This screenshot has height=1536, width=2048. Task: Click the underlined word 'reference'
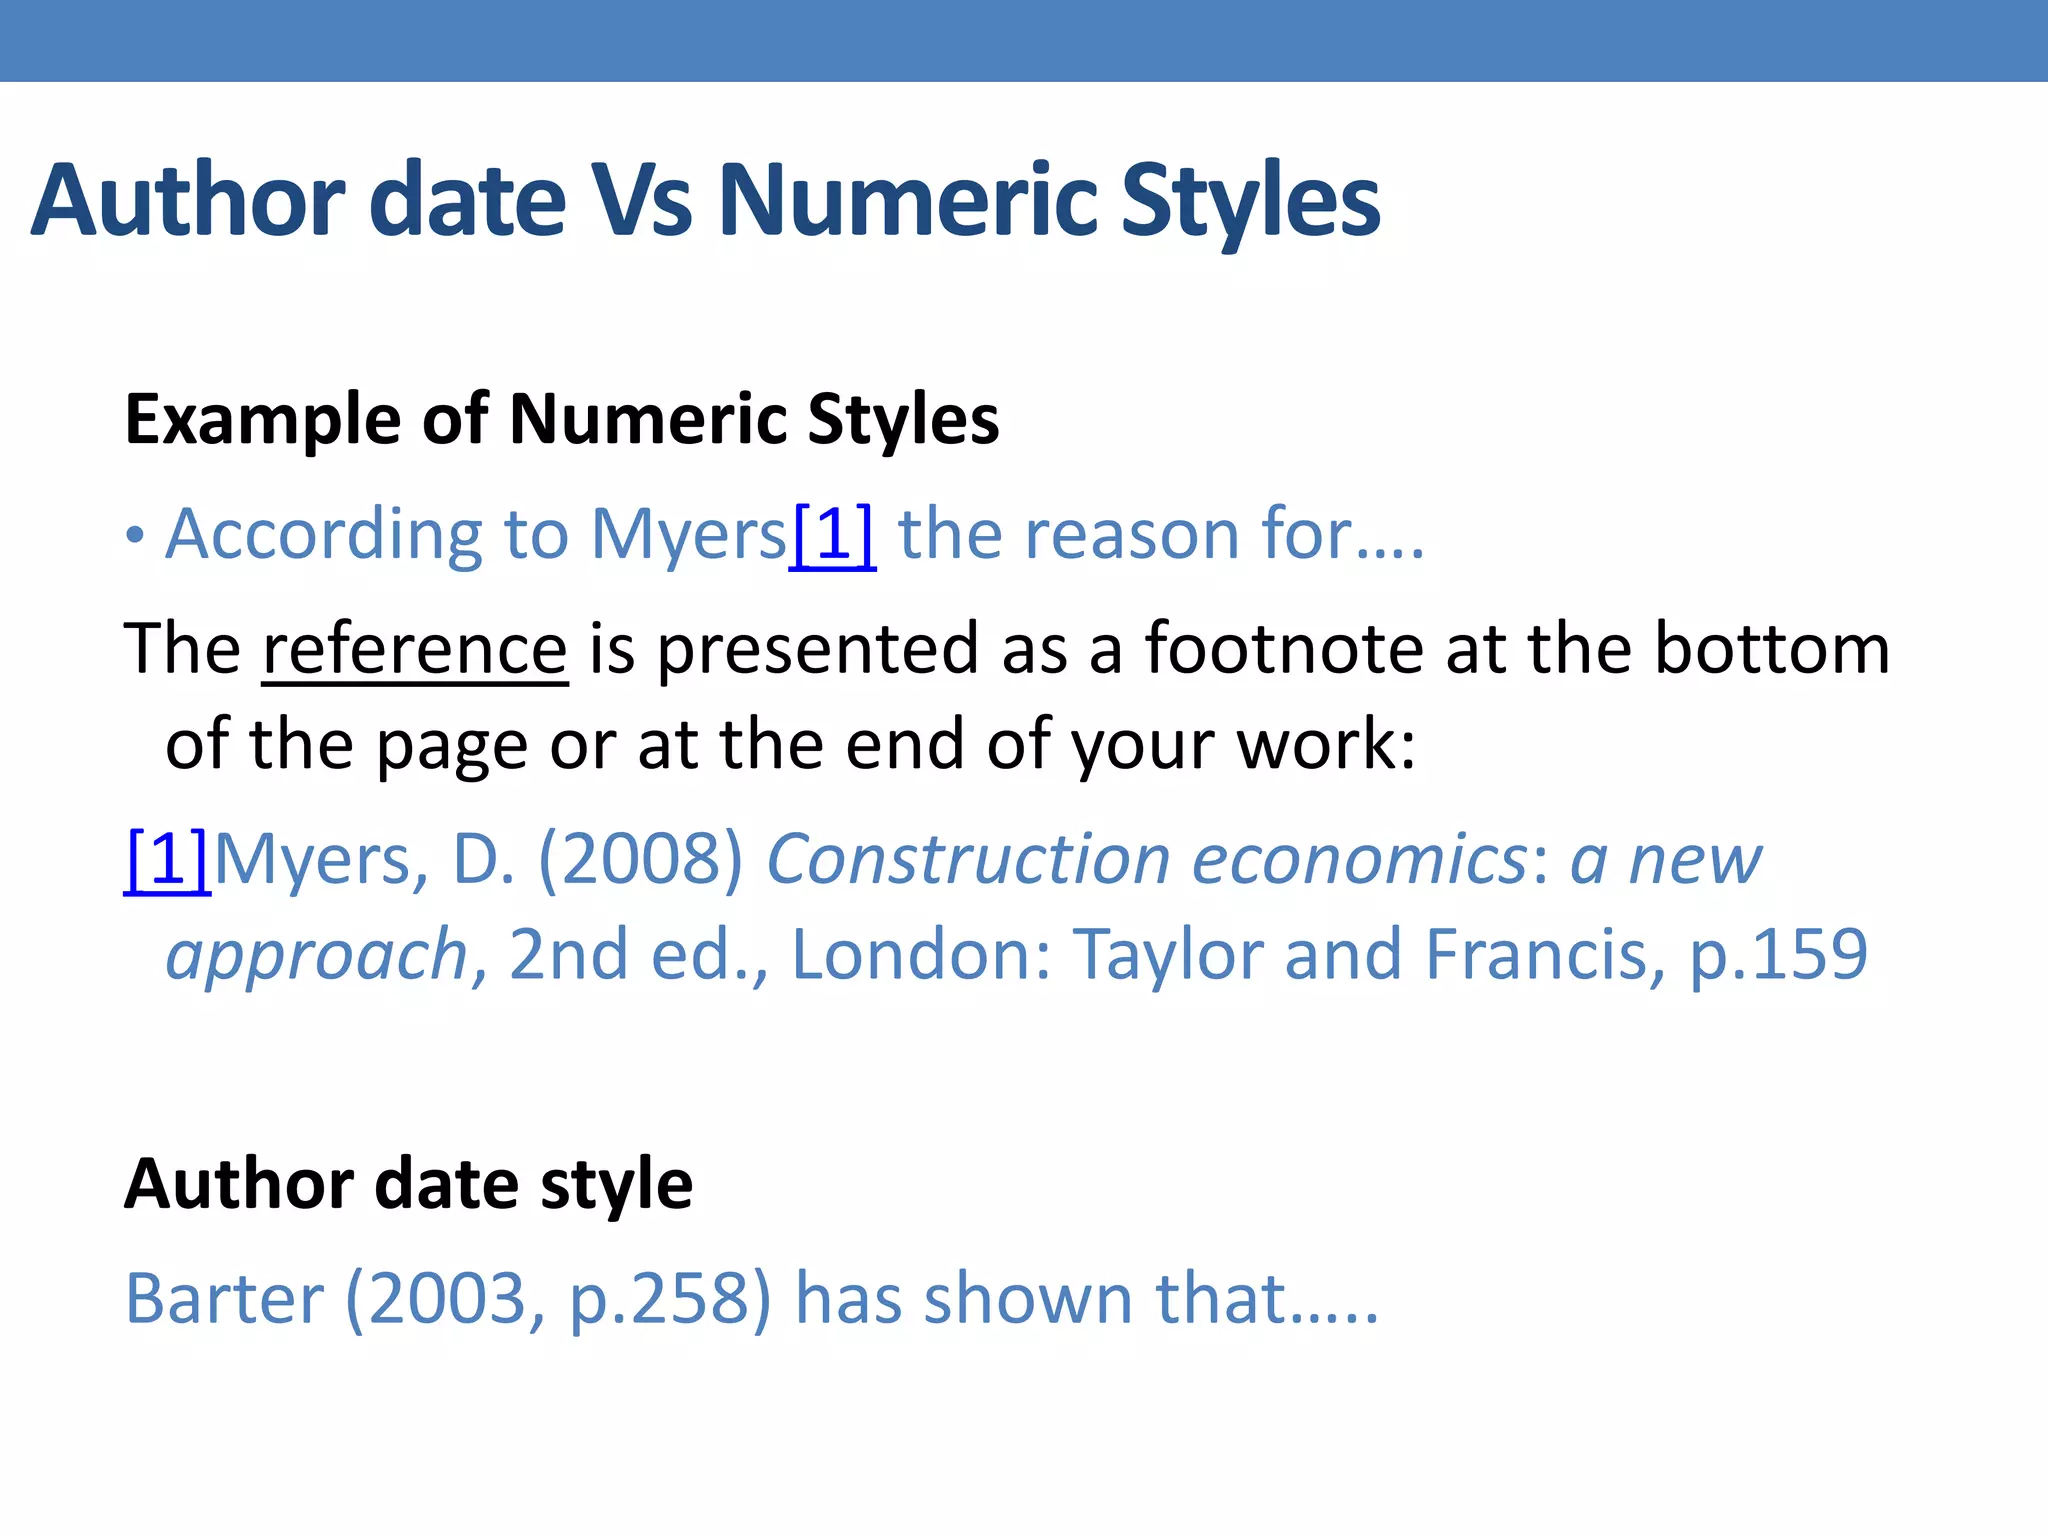pos(415,649)
